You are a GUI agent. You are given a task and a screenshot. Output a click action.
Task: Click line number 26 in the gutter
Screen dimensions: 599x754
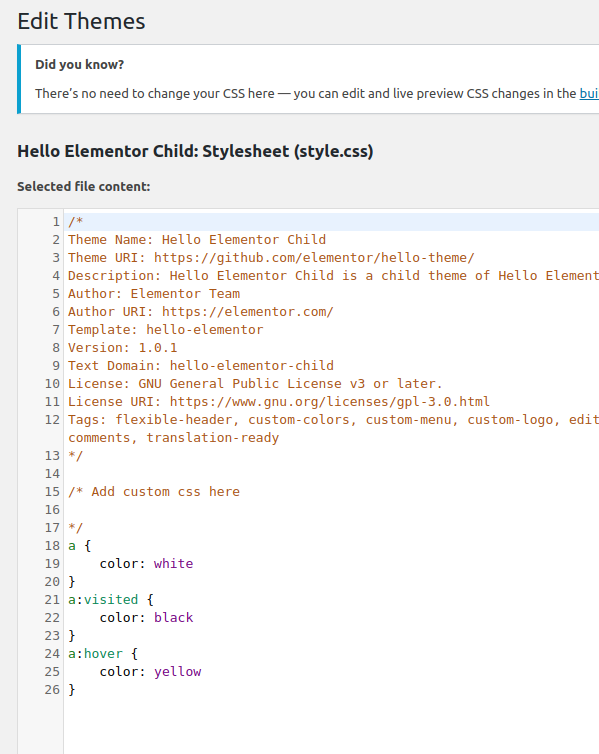52,690
